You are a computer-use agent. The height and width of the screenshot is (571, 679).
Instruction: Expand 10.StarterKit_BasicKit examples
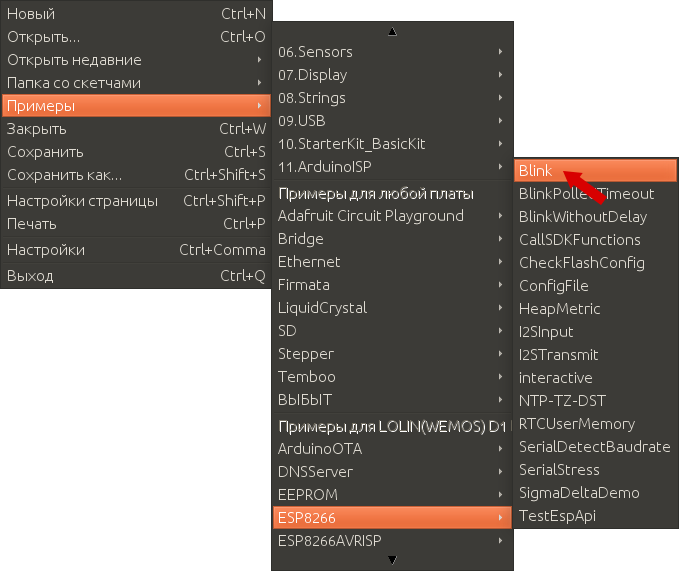coord(392,143)
